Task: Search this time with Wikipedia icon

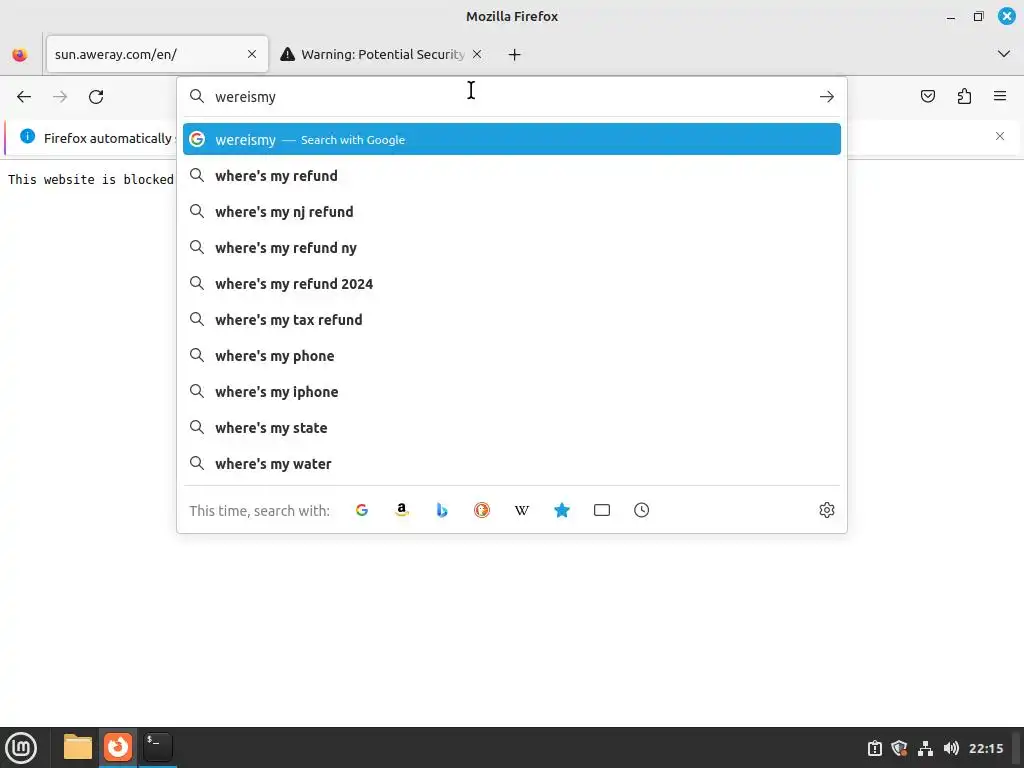Action: coord(522,510)
